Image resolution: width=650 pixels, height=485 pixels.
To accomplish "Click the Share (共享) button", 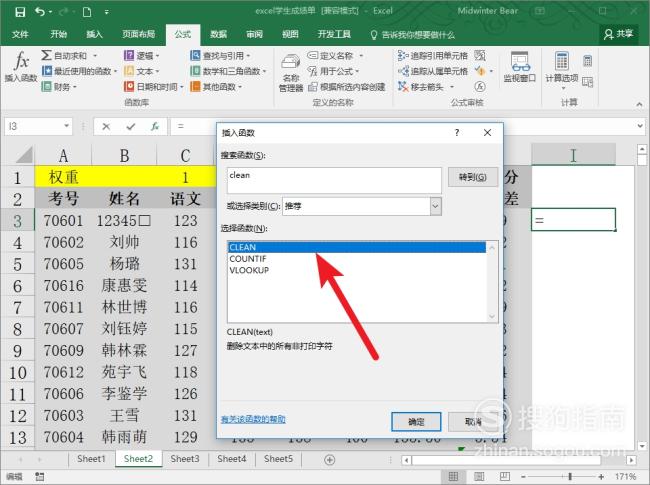I will 618,34.
